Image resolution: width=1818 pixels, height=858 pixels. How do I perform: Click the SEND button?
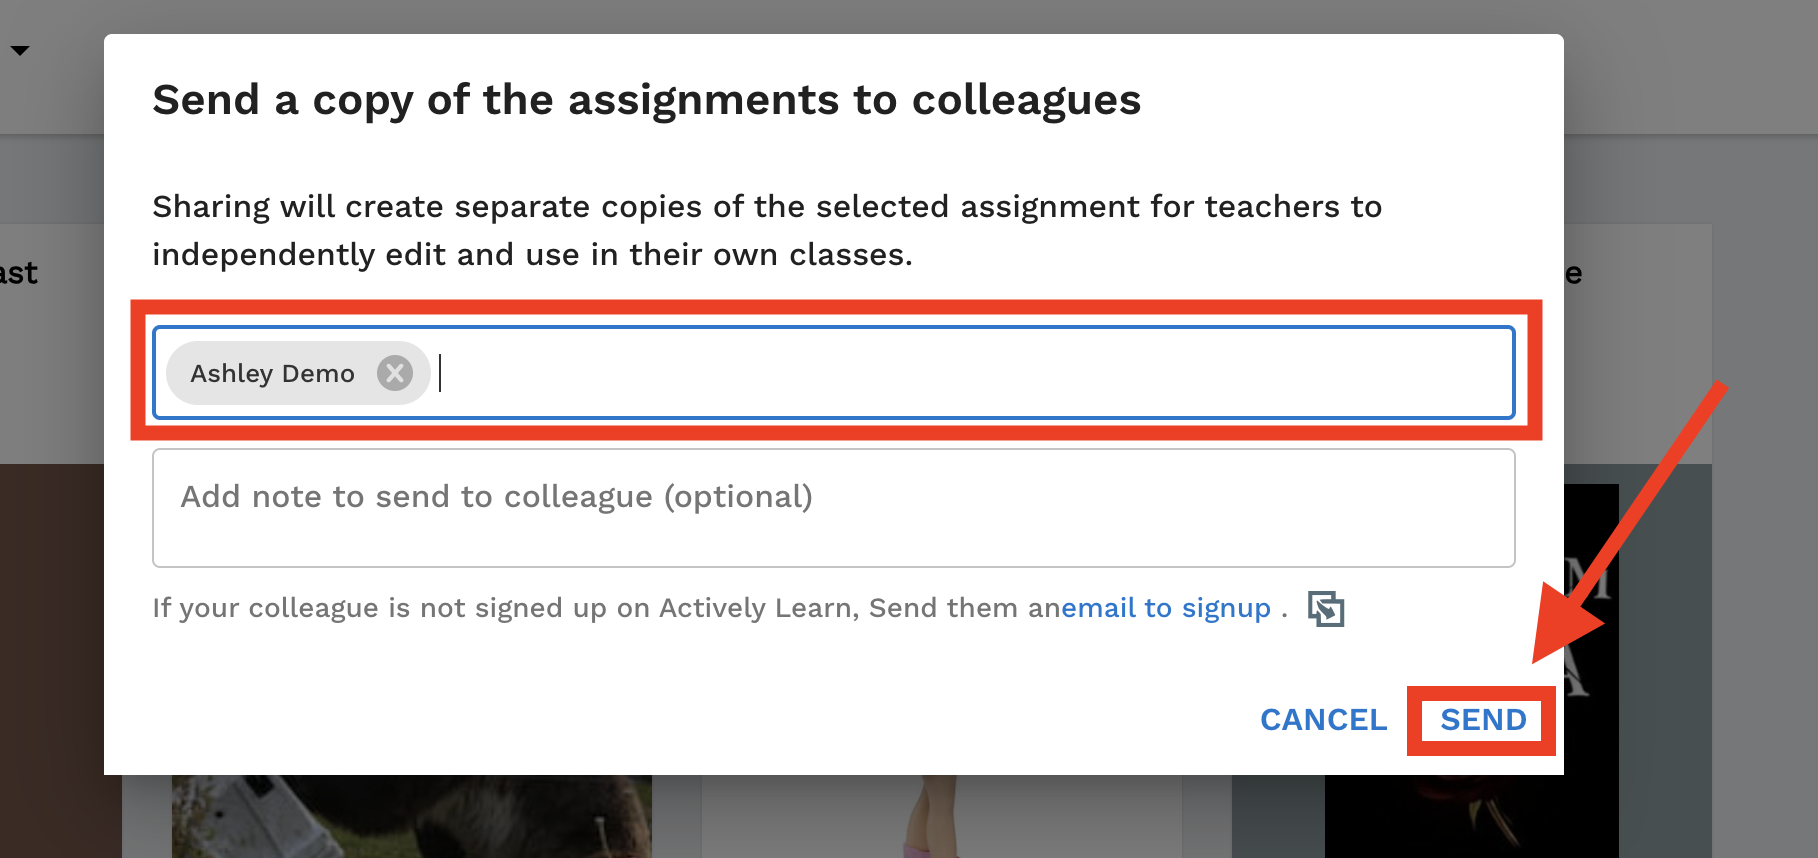[1483, 720]
